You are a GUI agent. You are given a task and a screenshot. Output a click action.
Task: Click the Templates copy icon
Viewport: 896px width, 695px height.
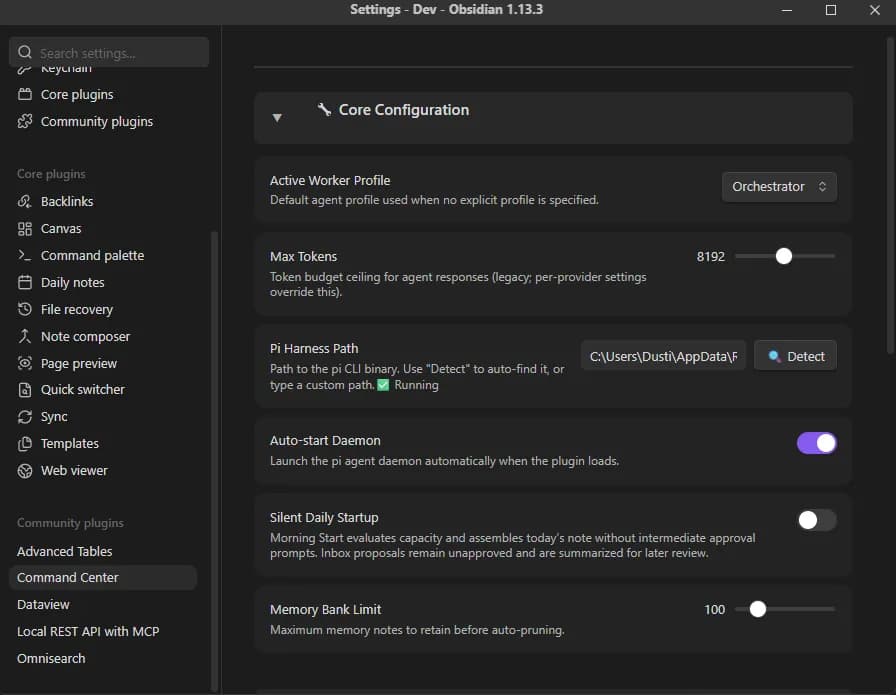(x=25, y=444)
